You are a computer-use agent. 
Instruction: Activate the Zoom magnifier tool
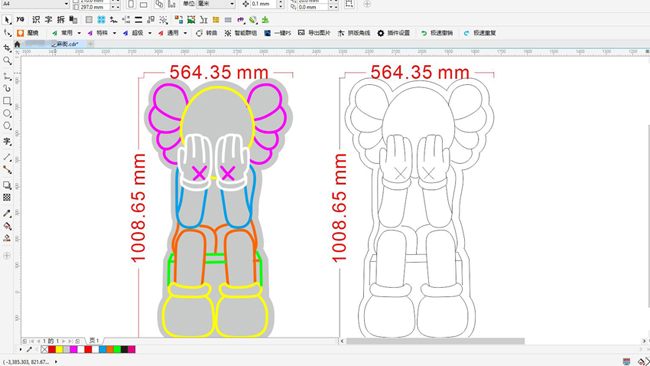point(7,61)
